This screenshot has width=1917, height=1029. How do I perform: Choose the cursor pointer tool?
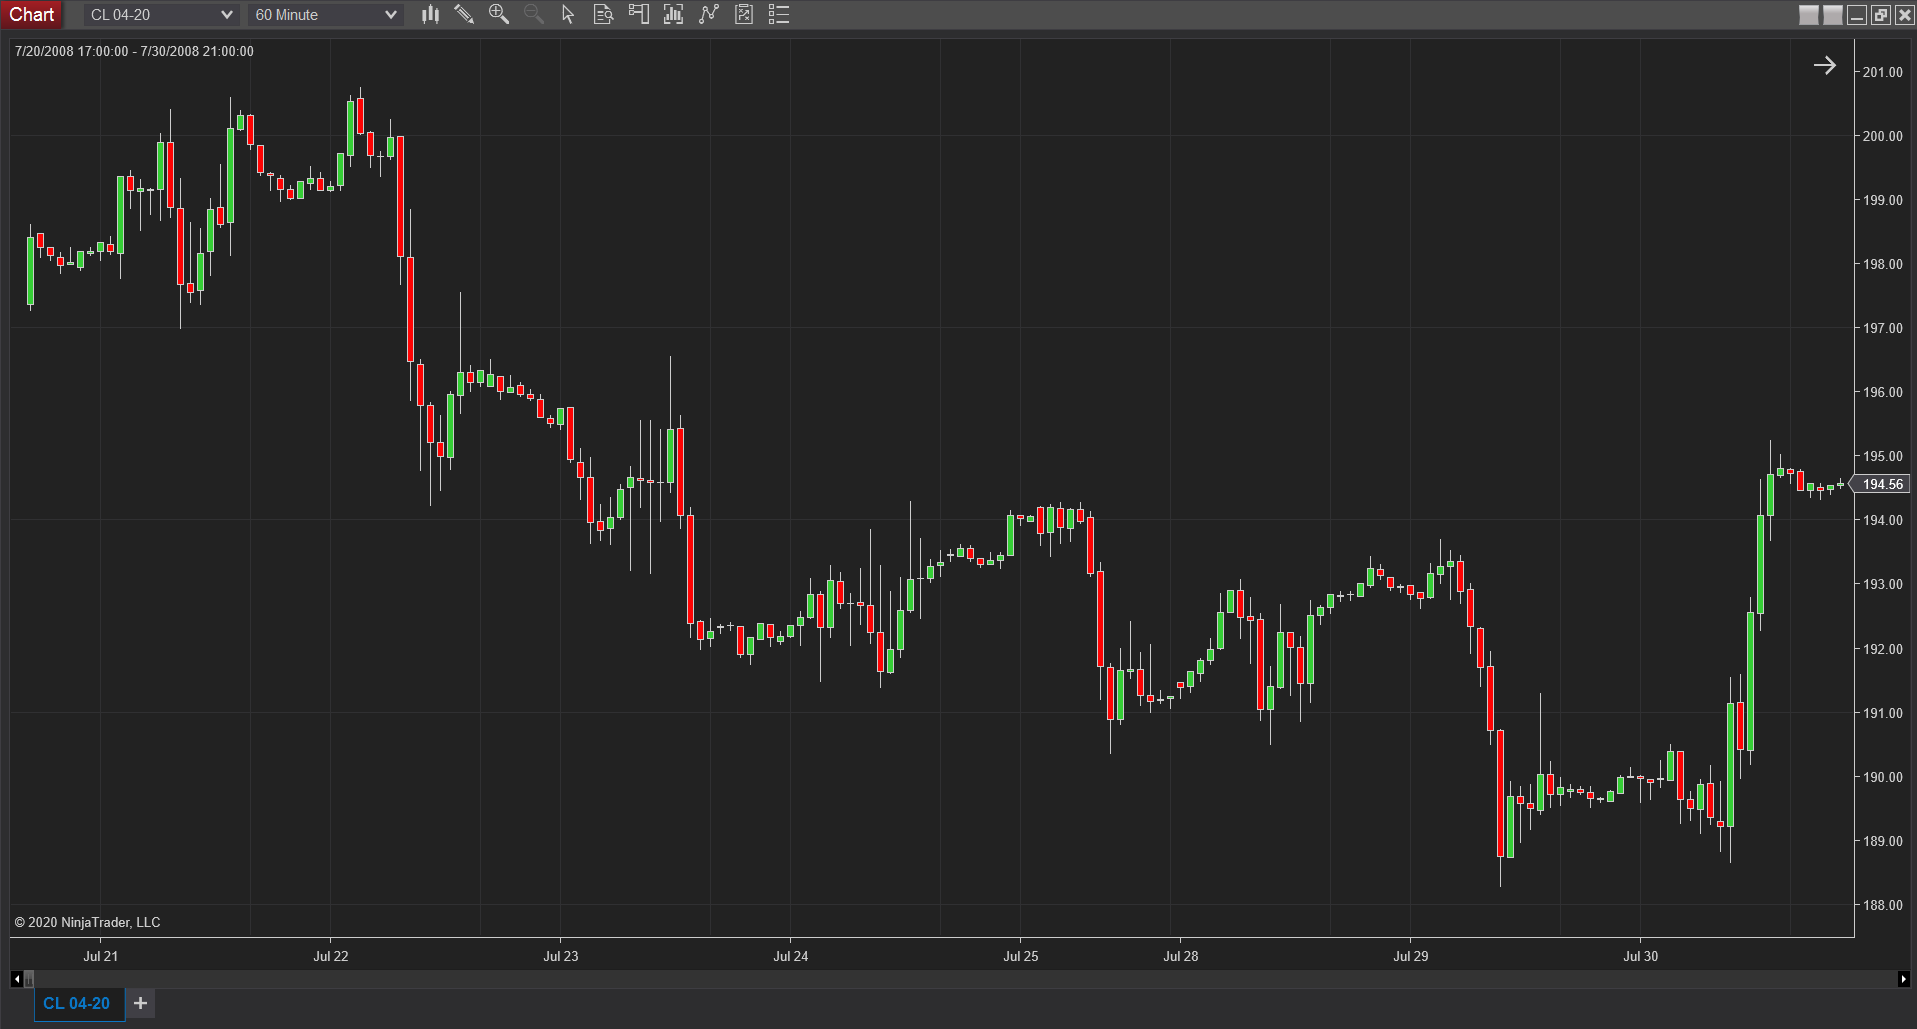568,14
